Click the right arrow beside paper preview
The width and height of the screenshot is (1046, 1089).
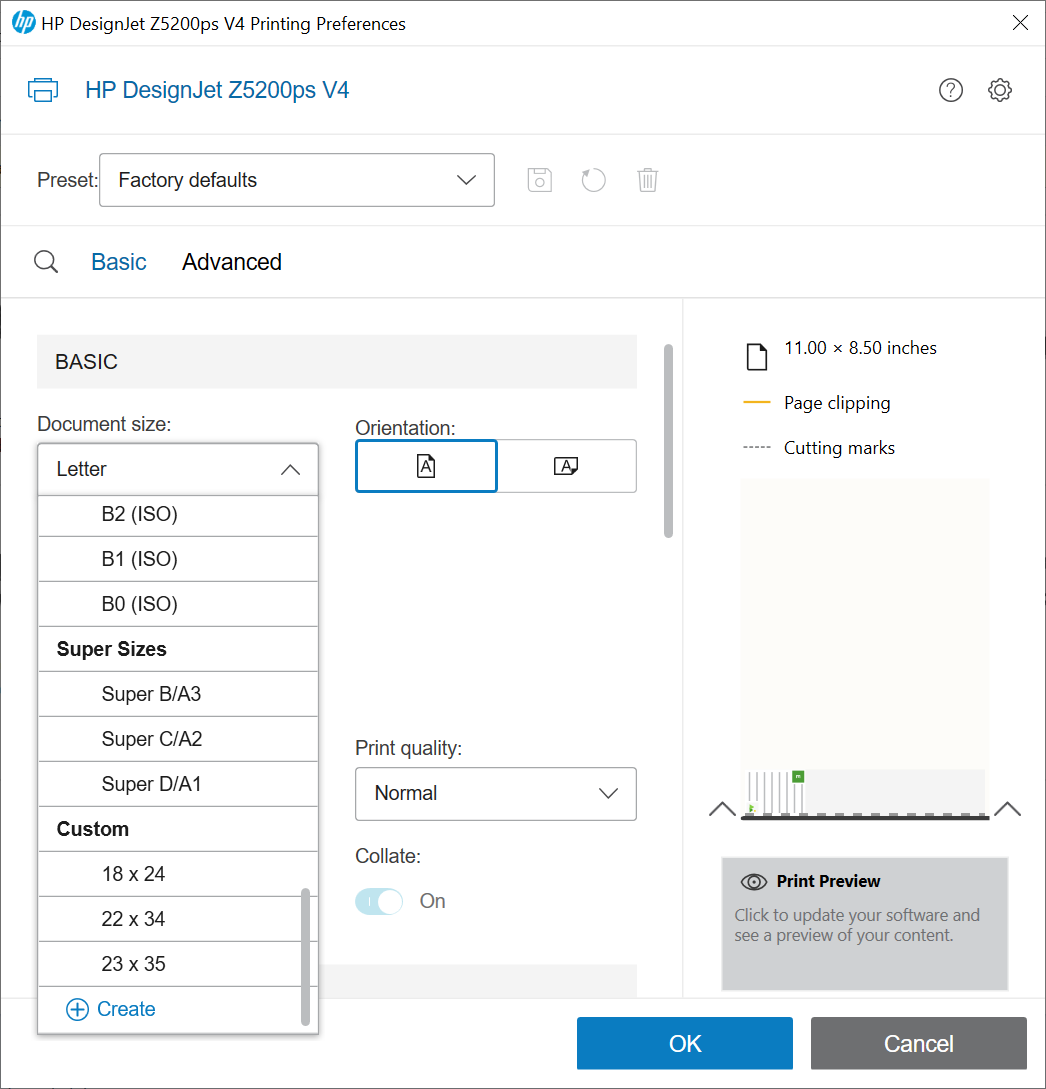click(1007, 809)
